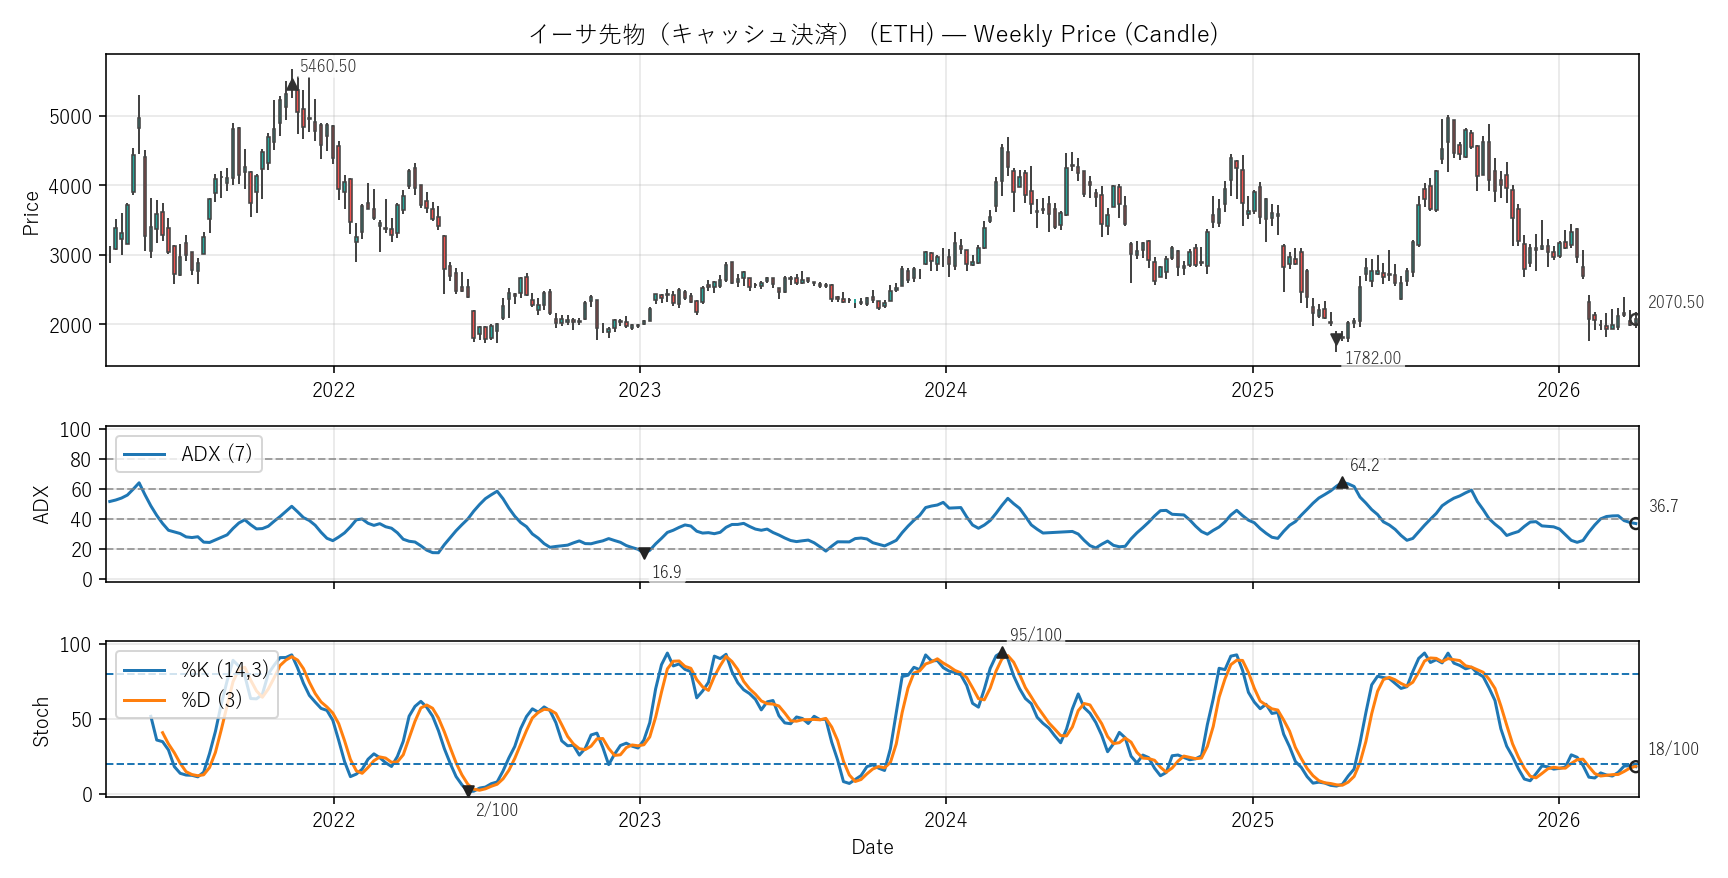1728x878 pixels.
Task: Click the 2024 tick label under price chart
Action: [945, 390]
